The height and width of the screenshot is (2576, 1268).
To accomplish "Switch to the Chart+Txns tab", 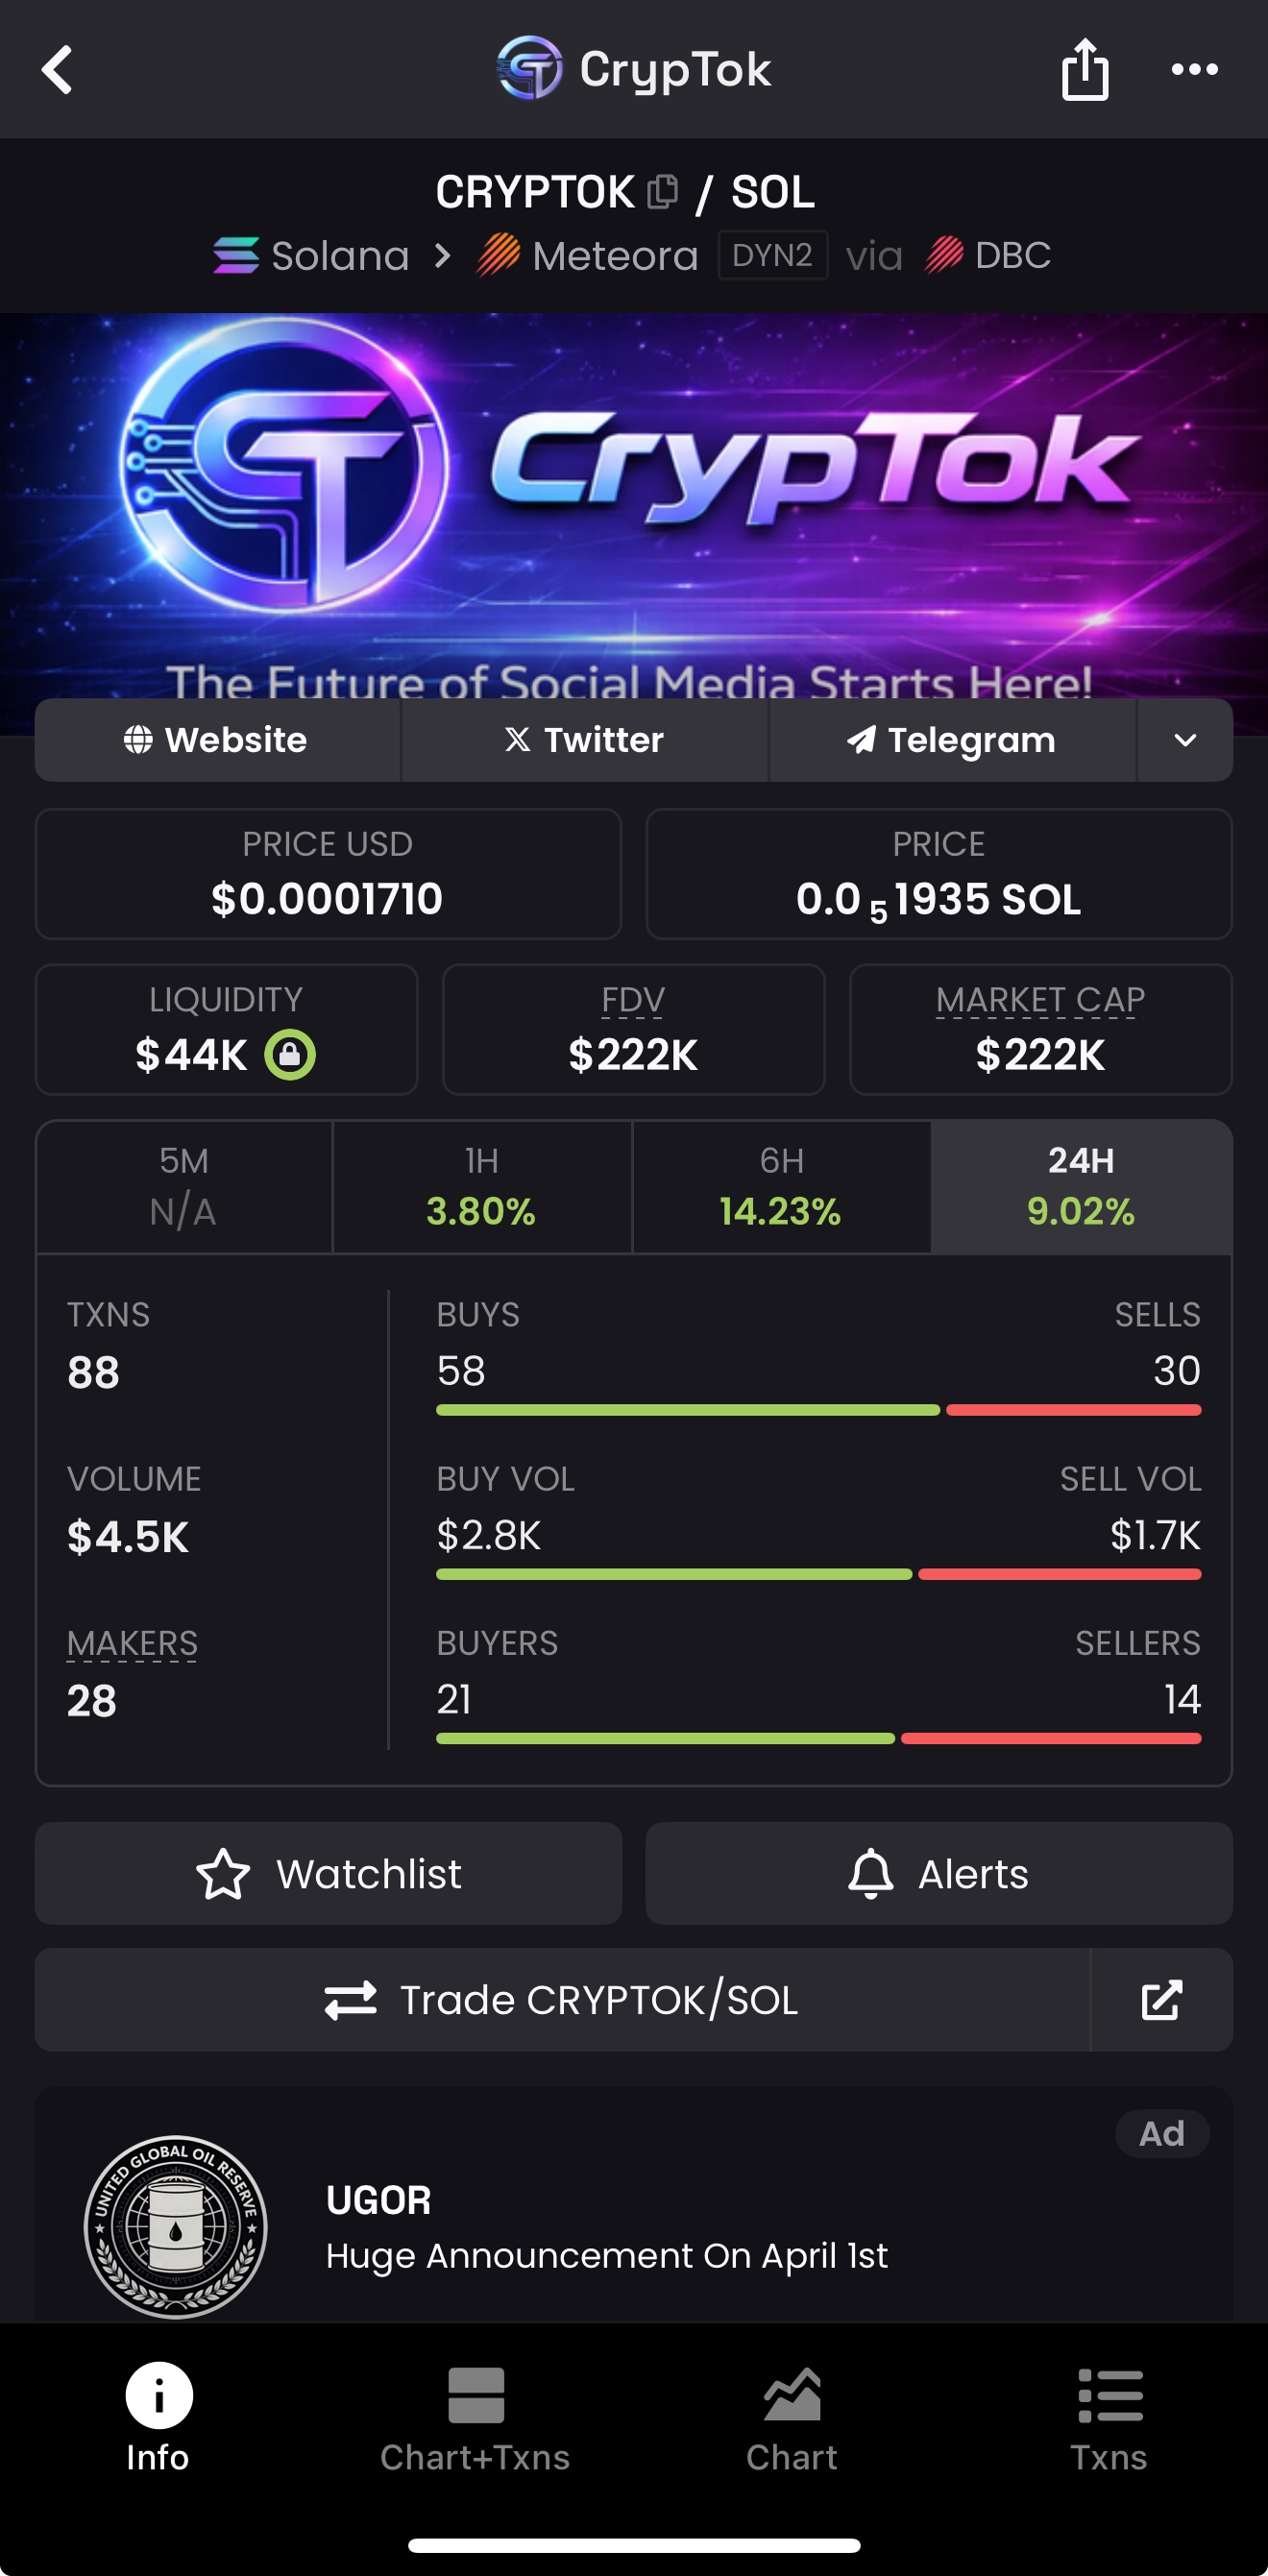I will point(475,2418).
